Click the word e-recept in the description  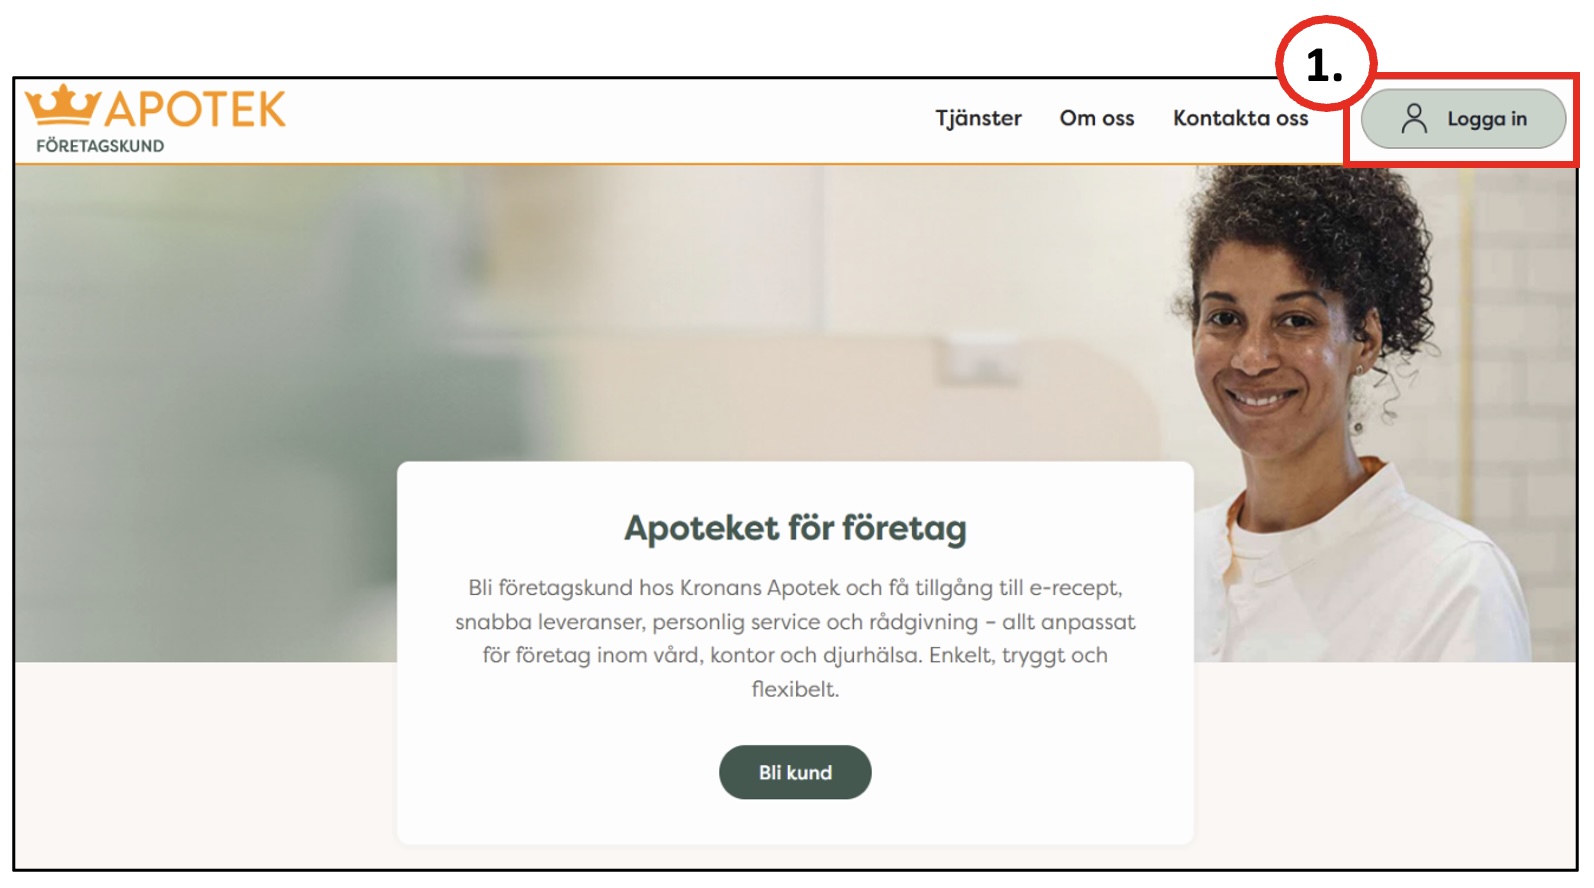point(1075,588)
